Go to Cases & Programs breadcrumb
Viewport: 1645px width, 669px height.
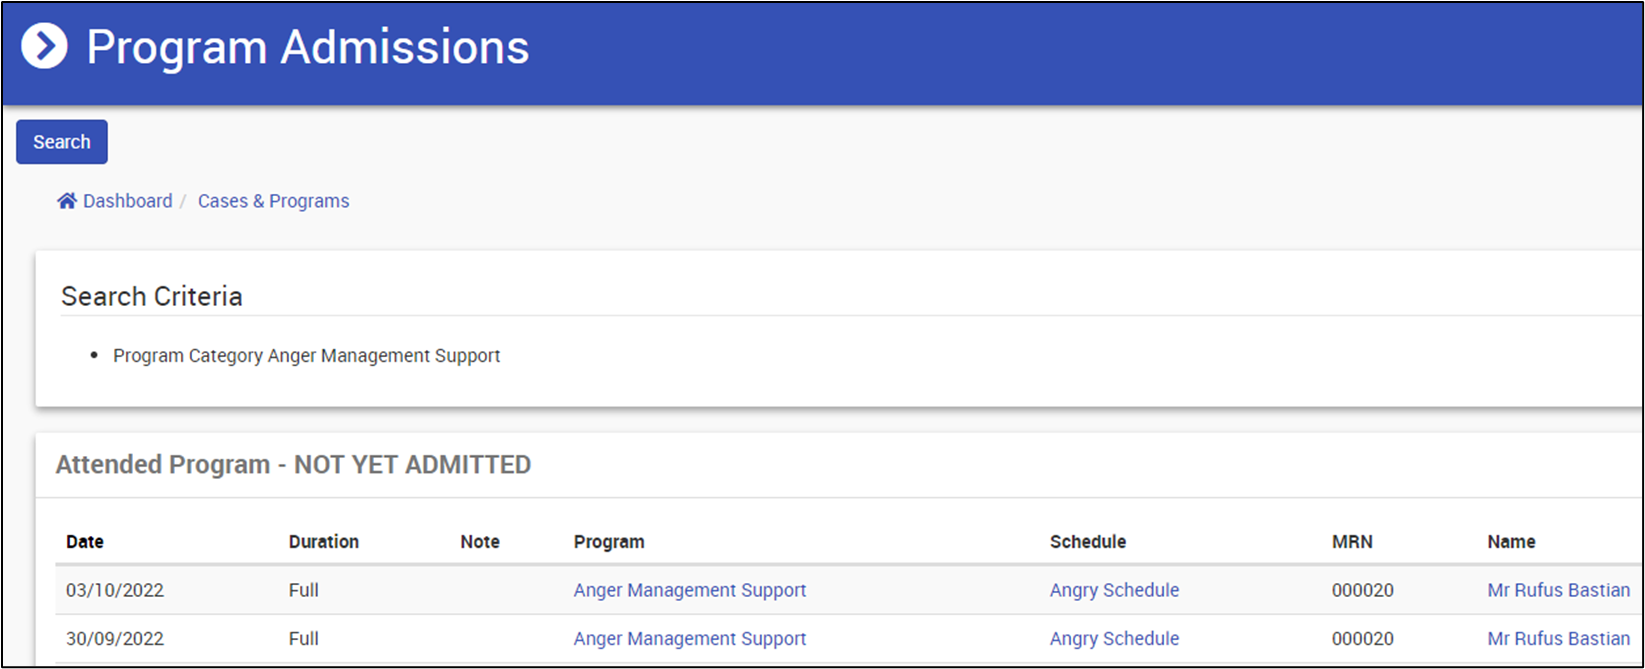(x=273, y=201)
